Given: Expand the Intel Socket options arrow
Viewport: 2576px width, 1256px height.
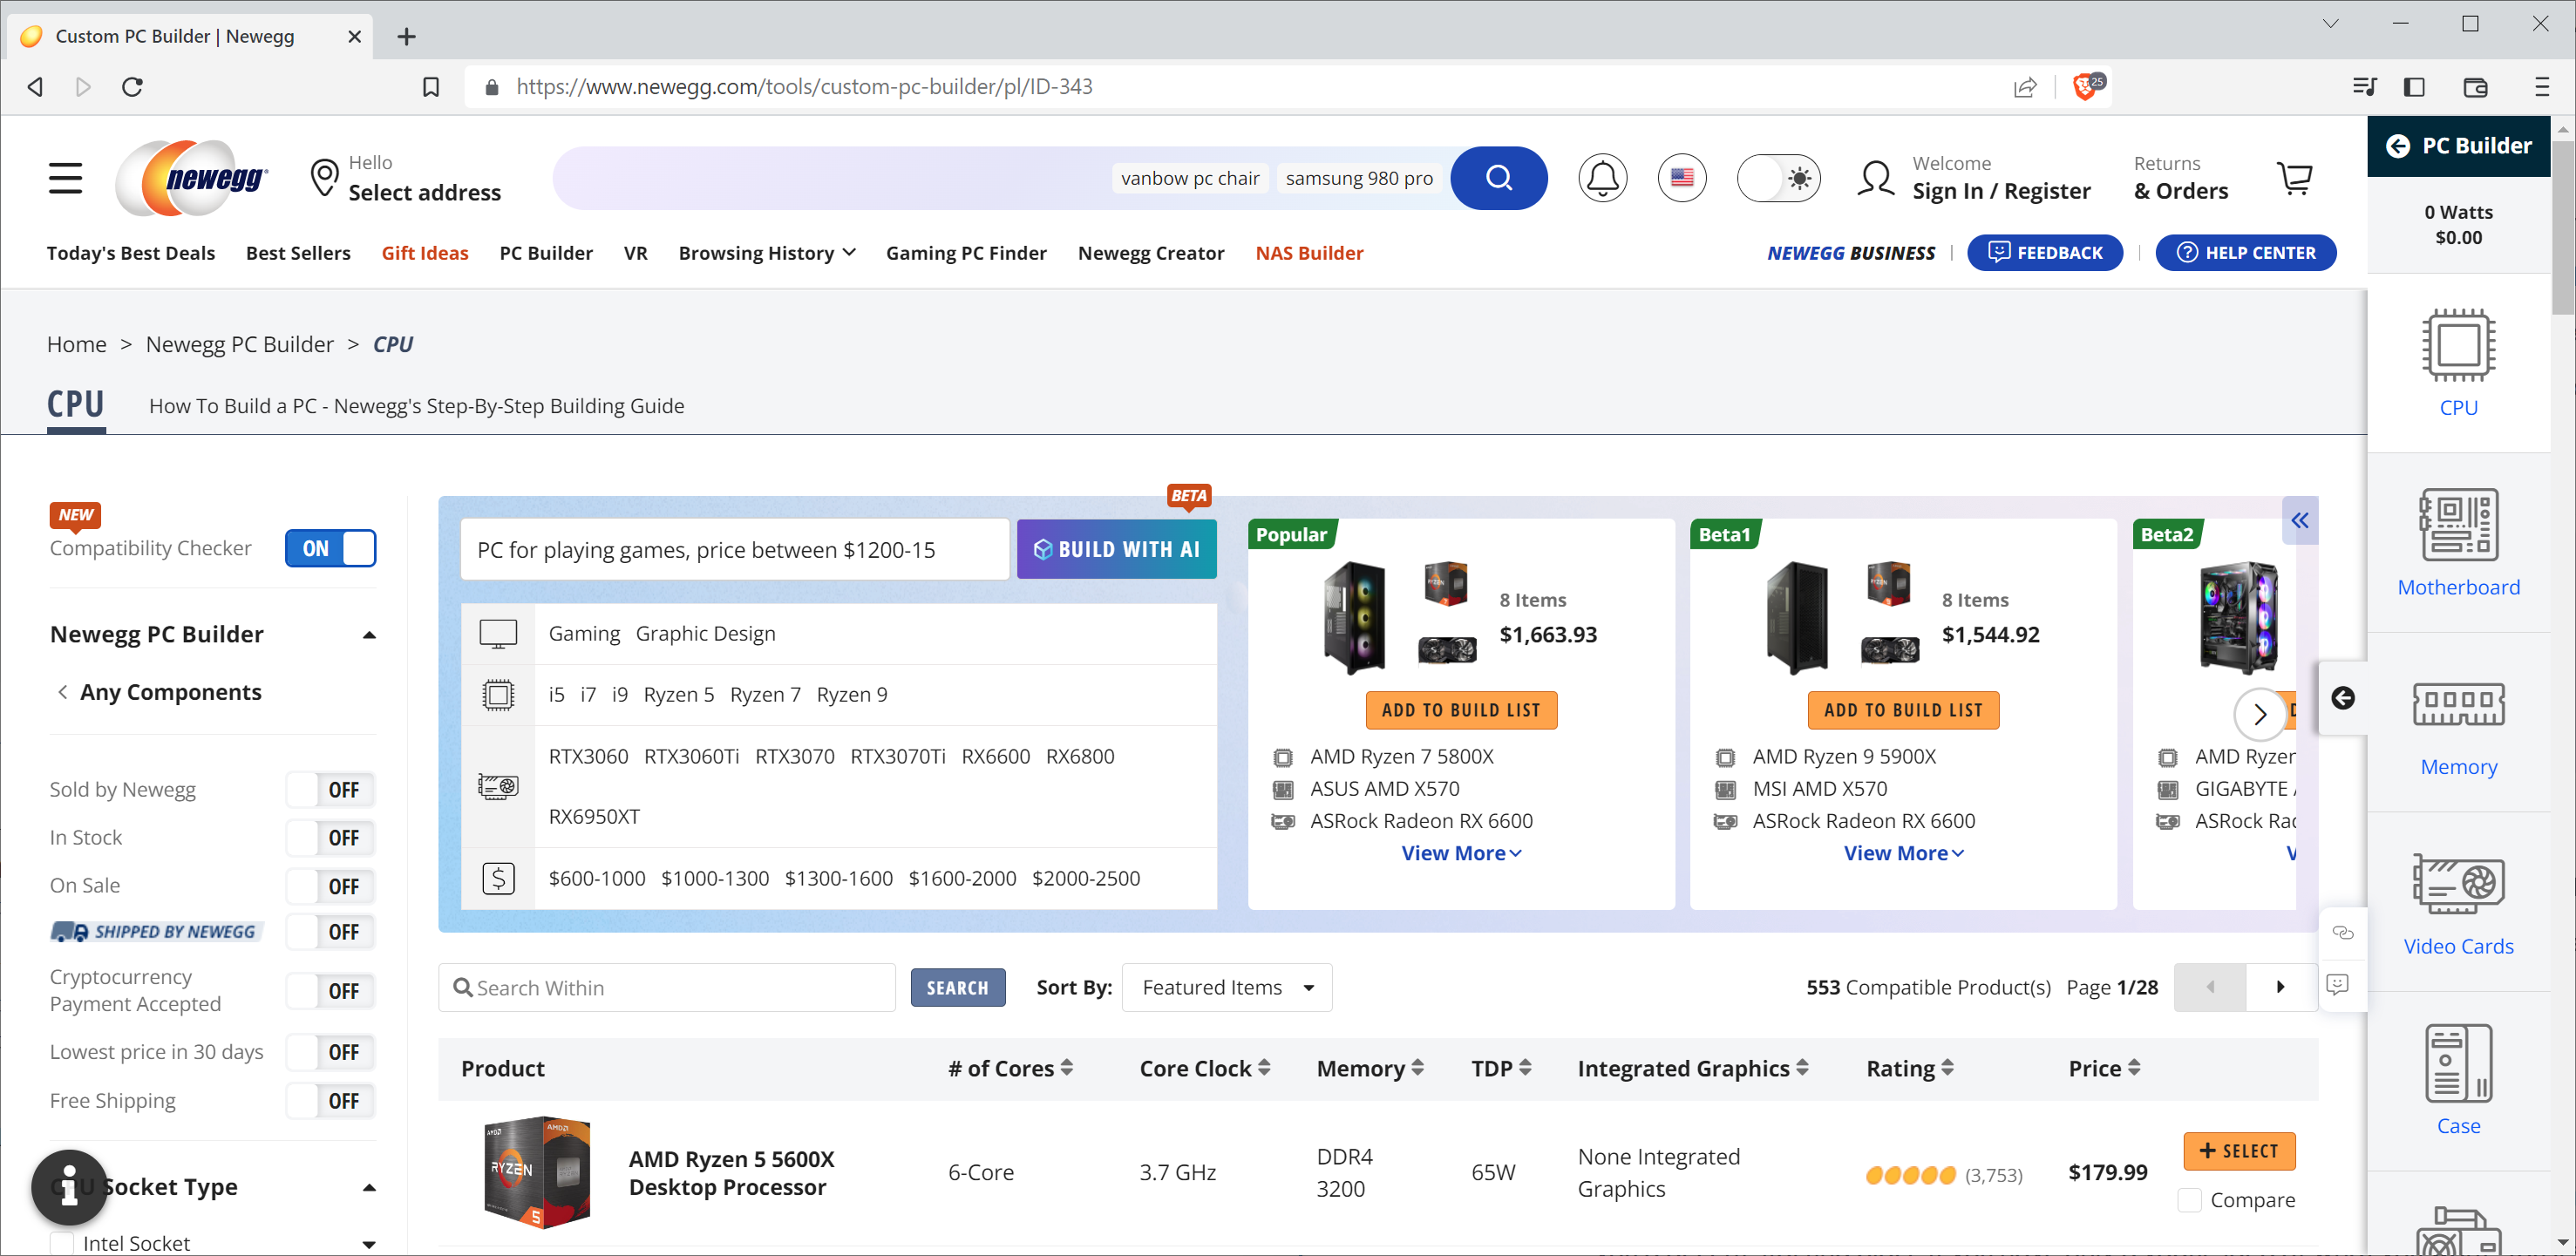Looking at the screenshot, I should [369, 1245].
